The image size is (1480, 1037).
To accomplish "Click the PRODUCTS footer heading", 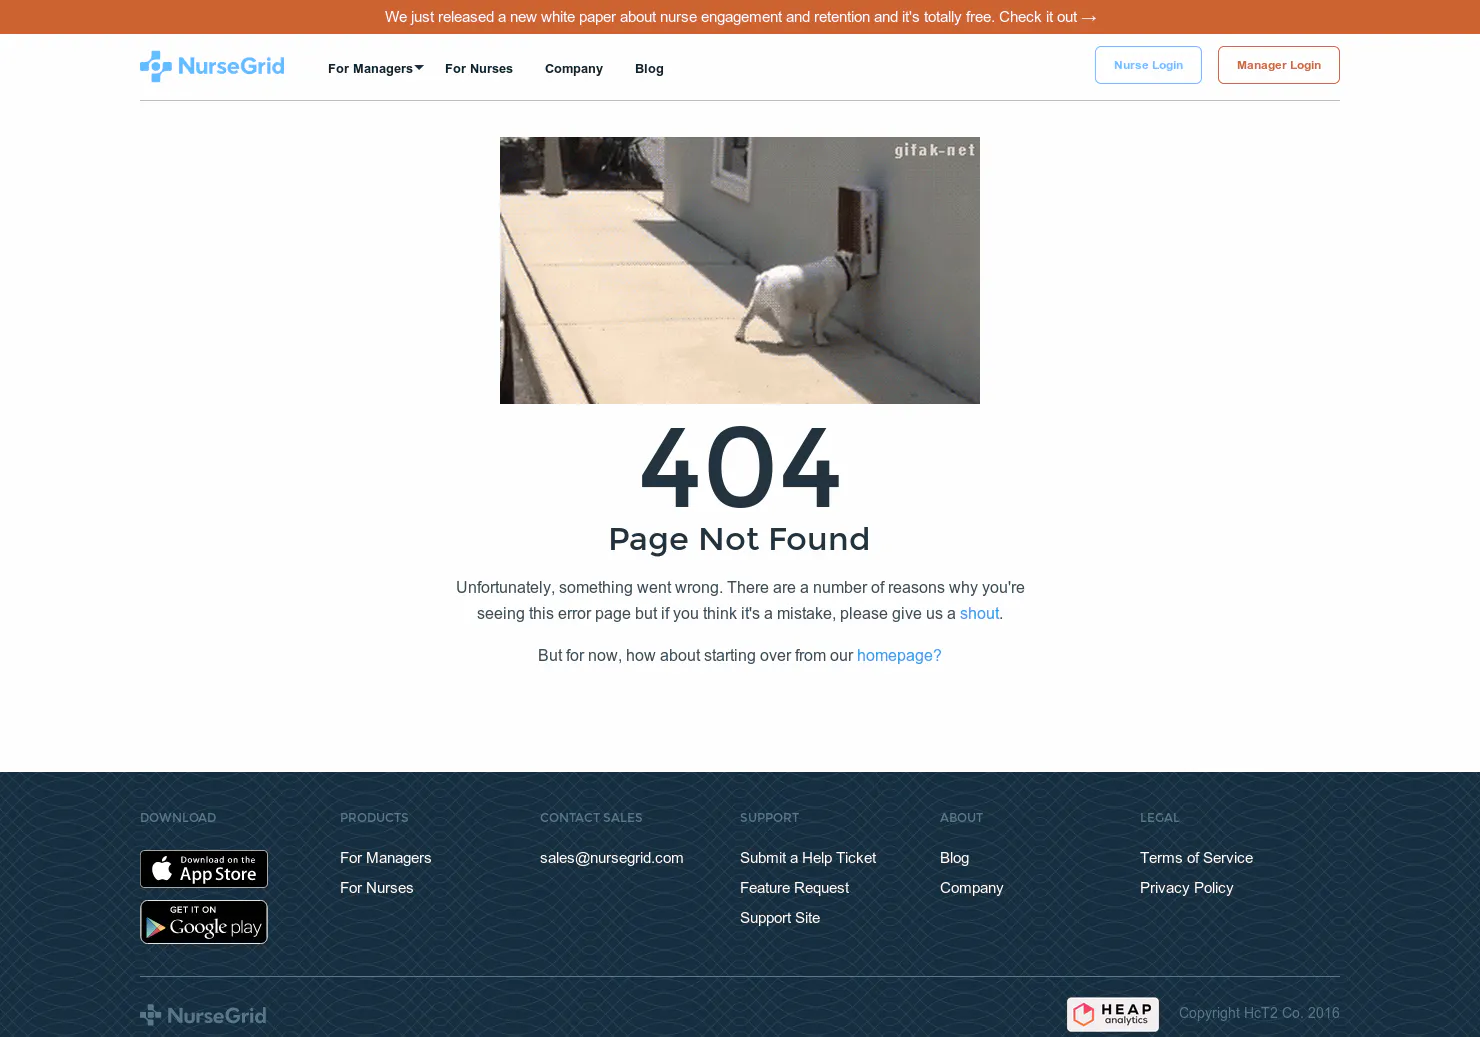I will point(374,818).
